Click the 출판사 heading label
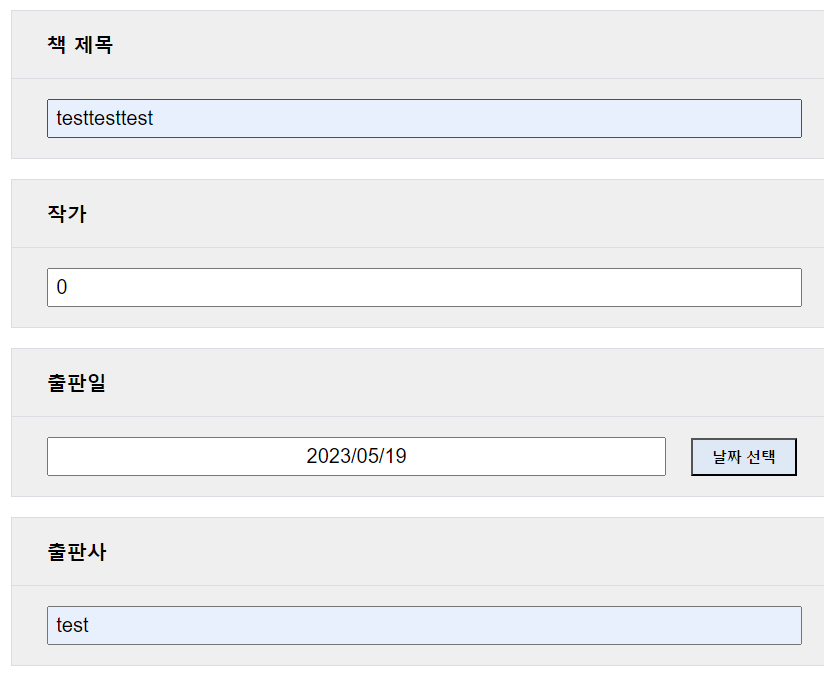824x674 pixels. [77, 552]
